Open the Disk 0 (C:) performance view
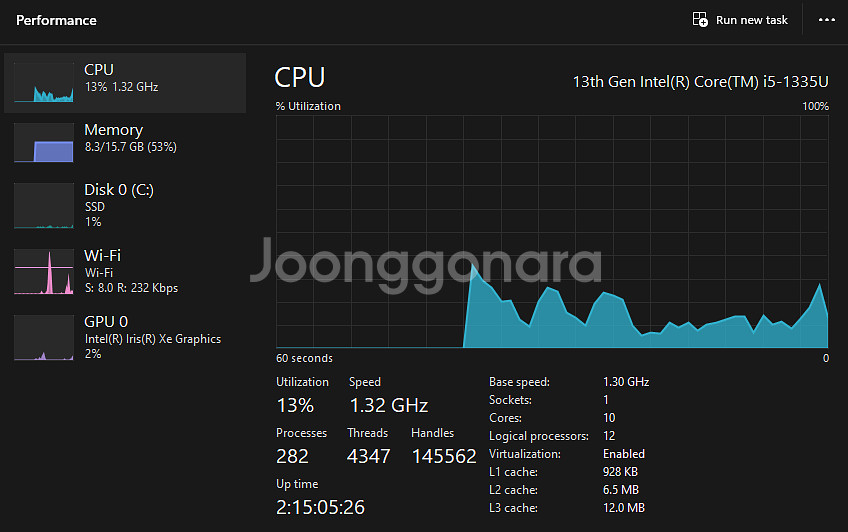Image resolution: width=848 pixels, height=532 pixels. (125, 205)
